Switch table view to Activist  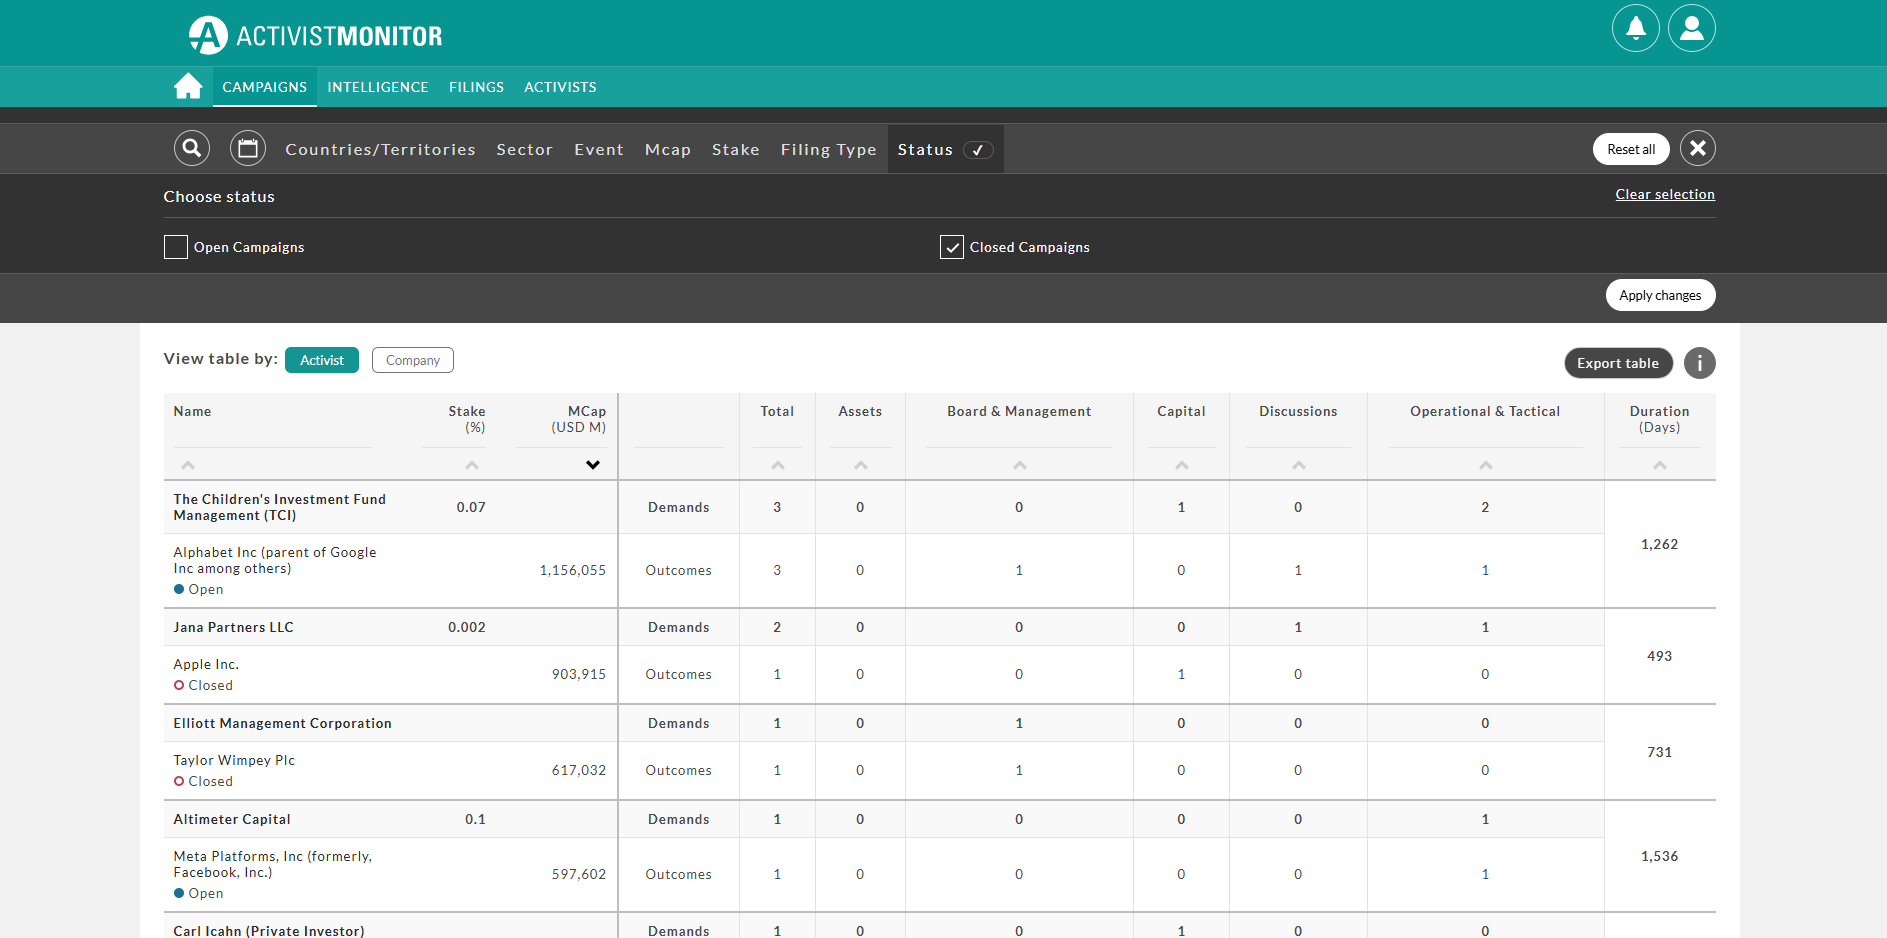[322, 360]
